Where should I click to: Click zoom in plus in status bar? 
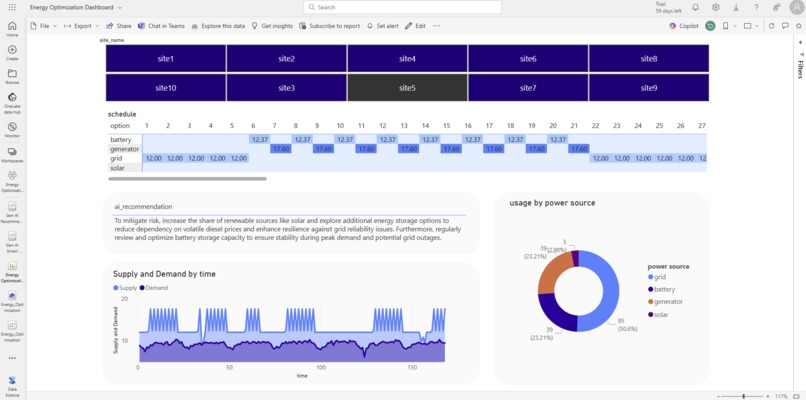click(768, 396)
